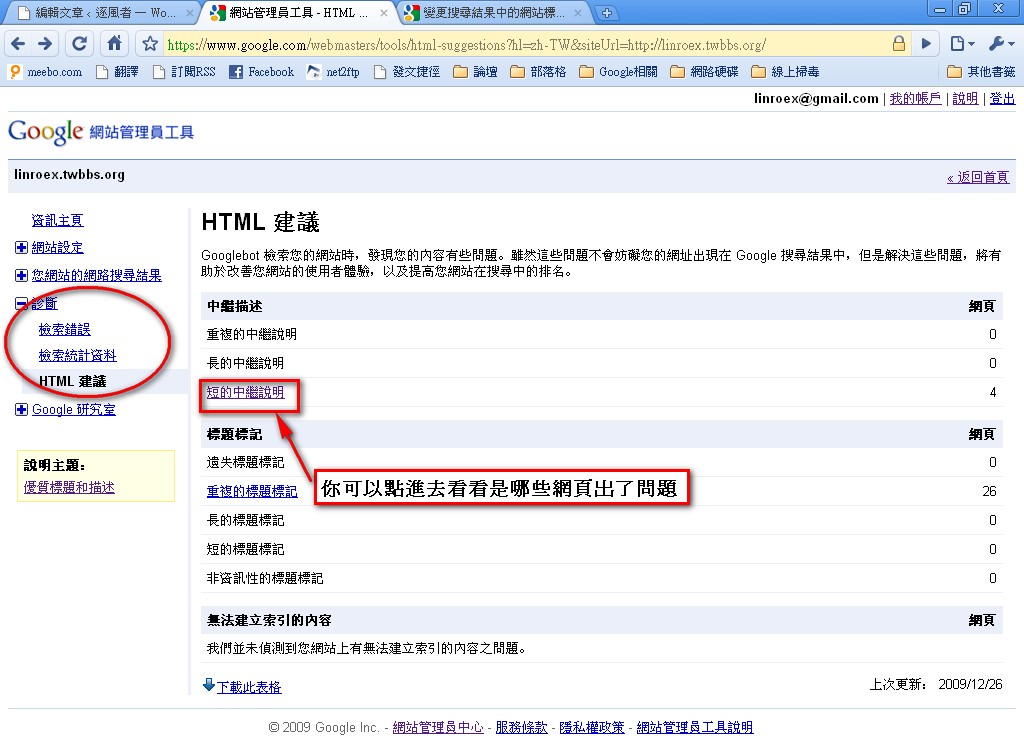1024x738 pixels.
Task: Open the 論壇 bookmarks folder
Action: click(x=475, y=72)
